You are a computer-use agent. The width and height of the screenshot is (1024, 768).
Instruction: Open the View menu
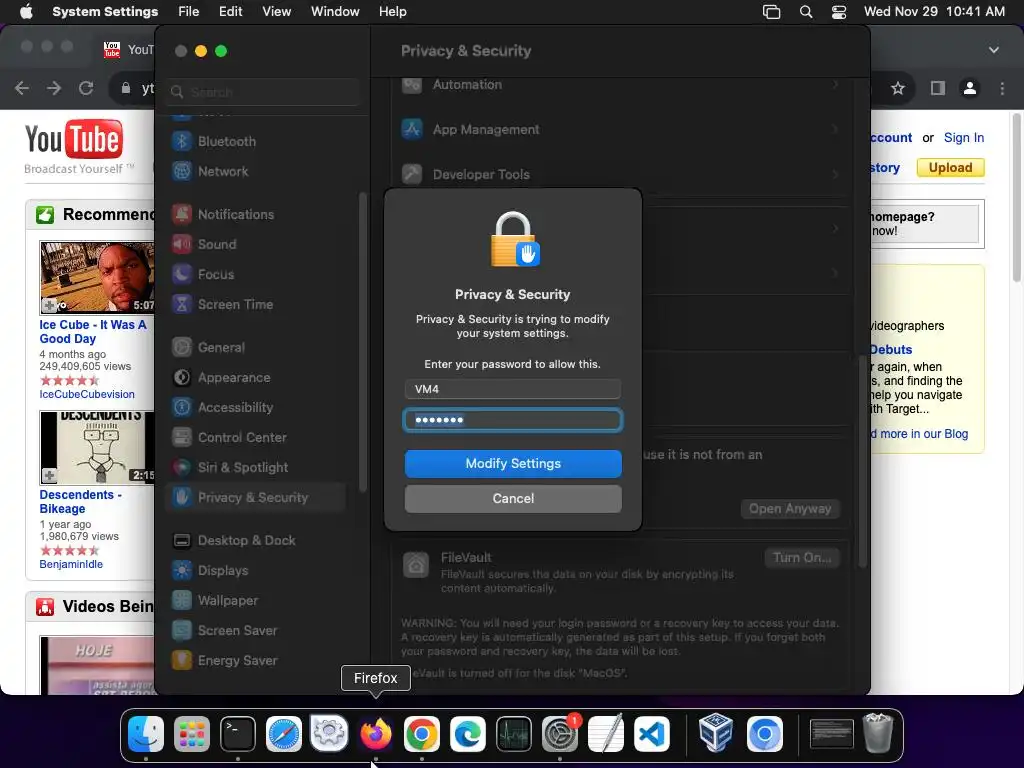pos(276,11)
